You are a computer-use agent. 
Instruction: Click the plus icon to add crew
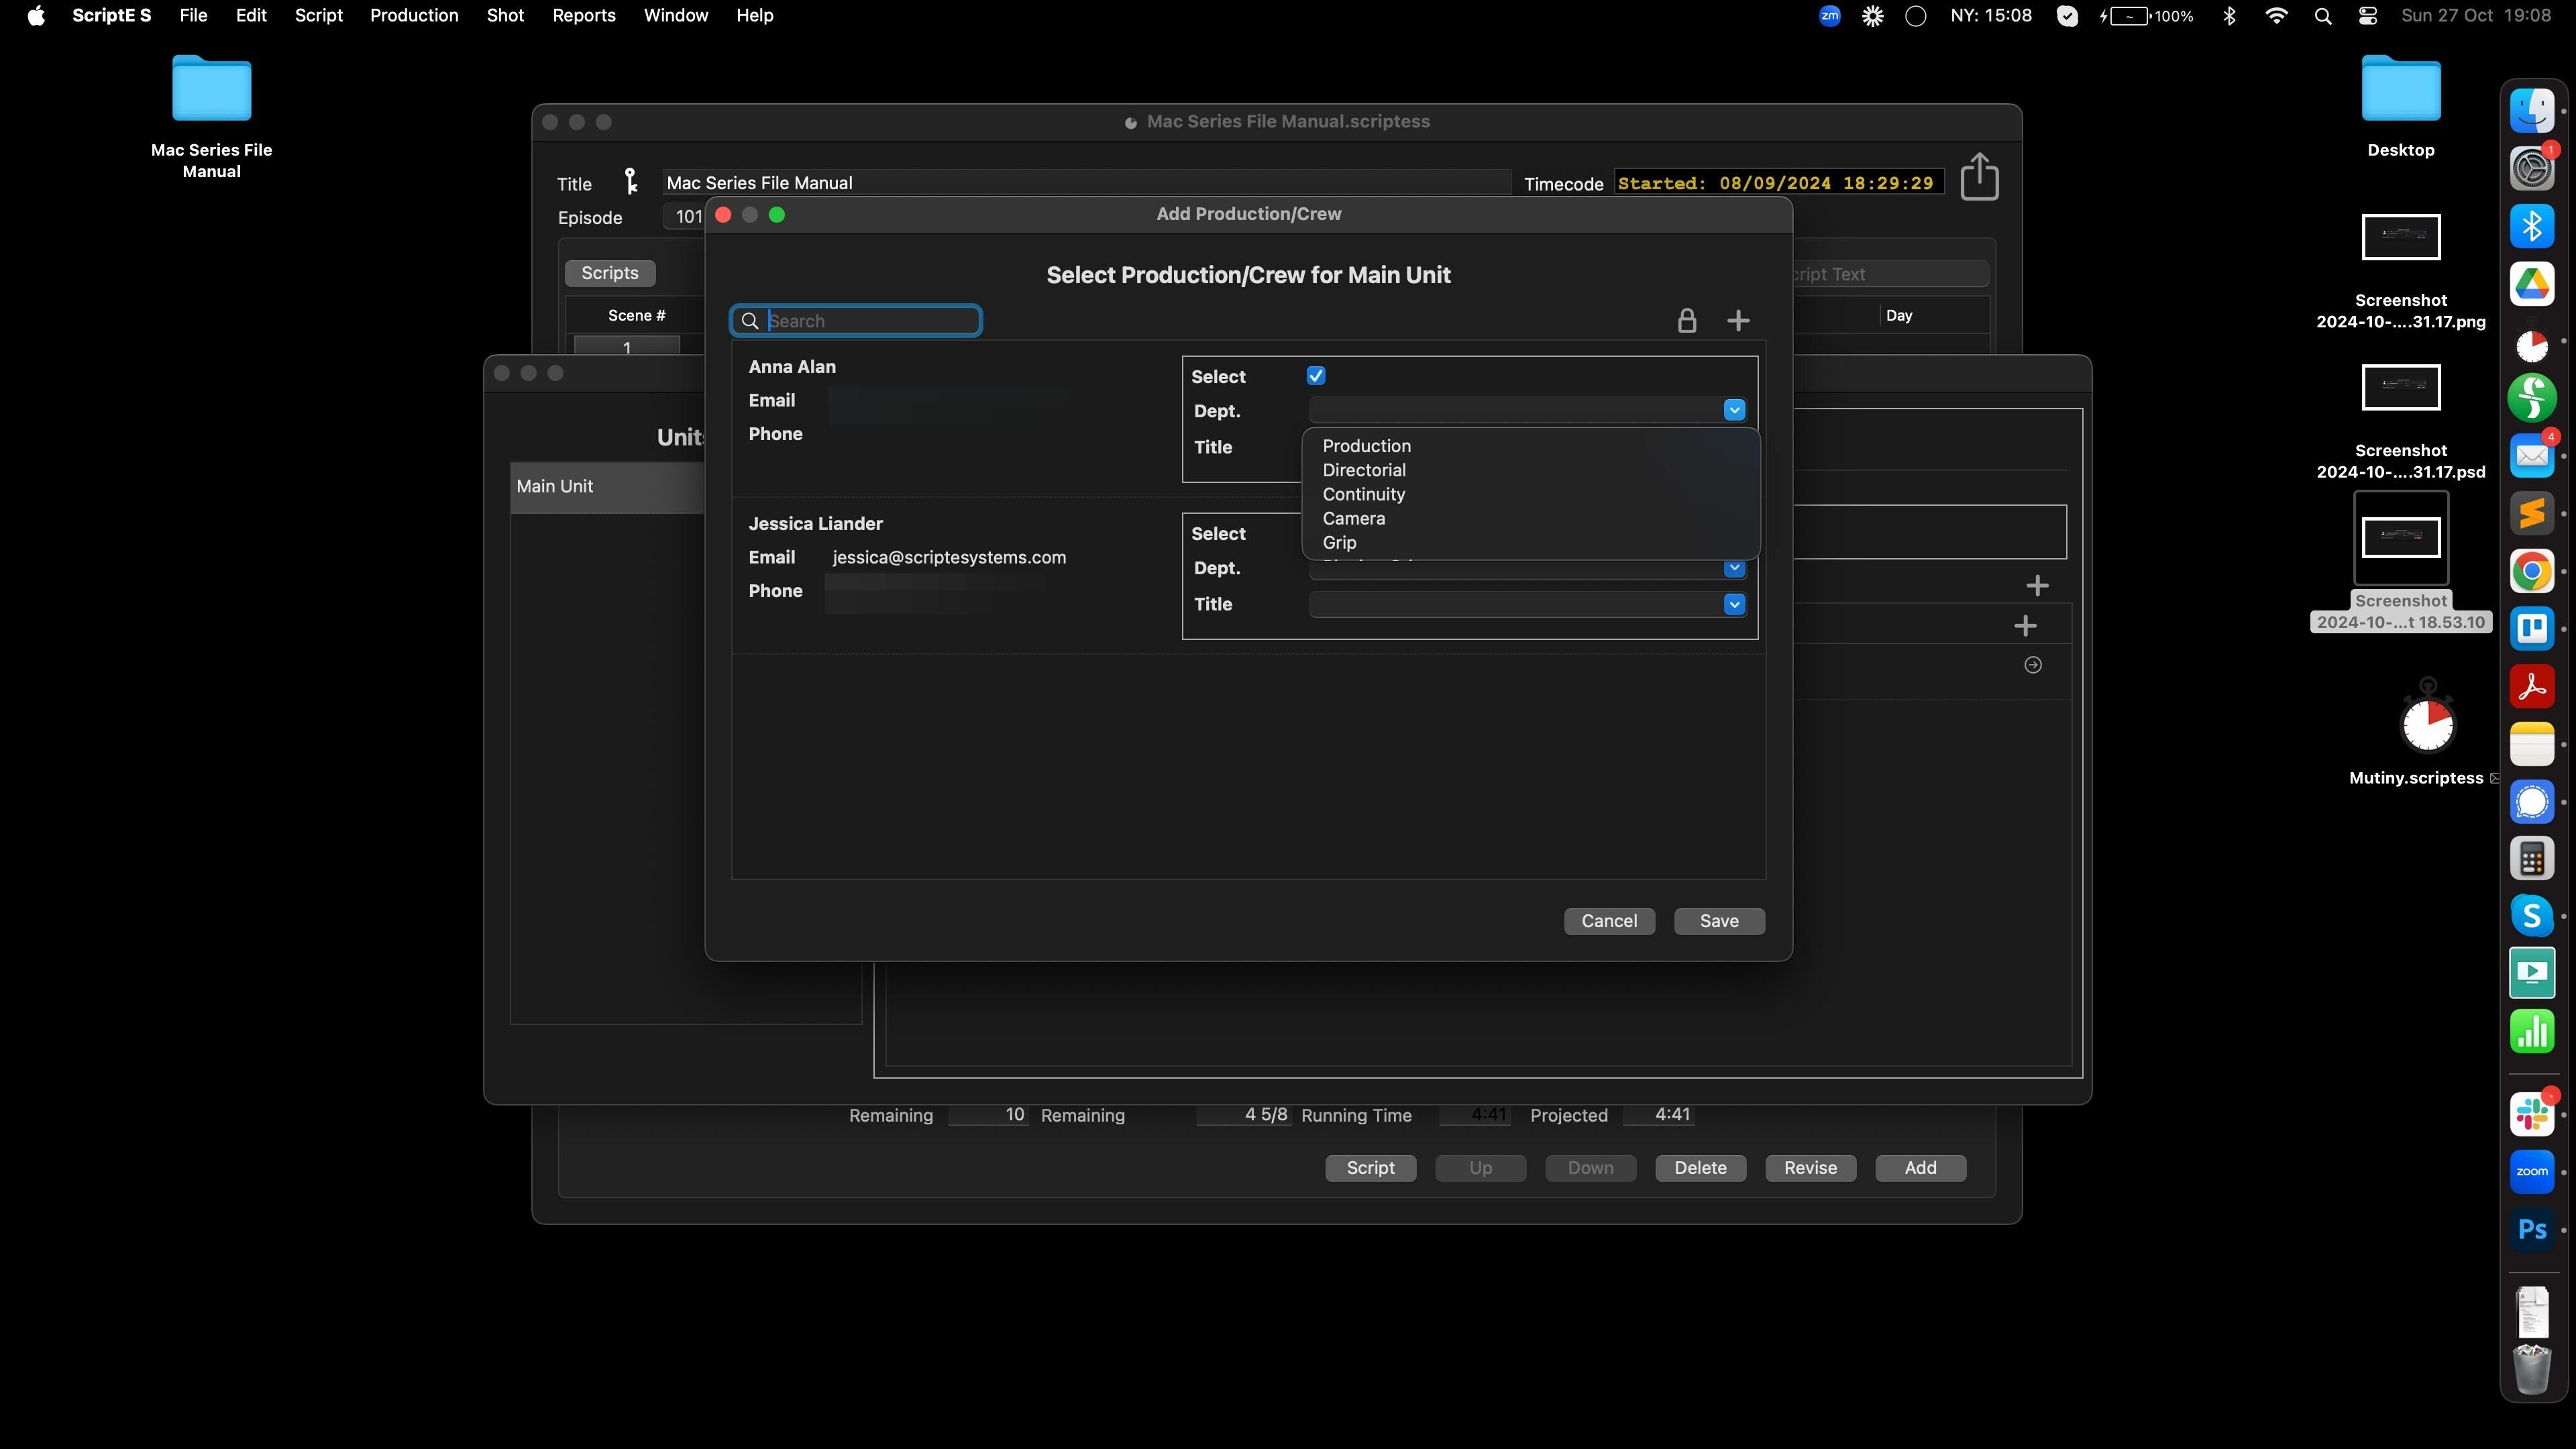[x=1738, y=321]
